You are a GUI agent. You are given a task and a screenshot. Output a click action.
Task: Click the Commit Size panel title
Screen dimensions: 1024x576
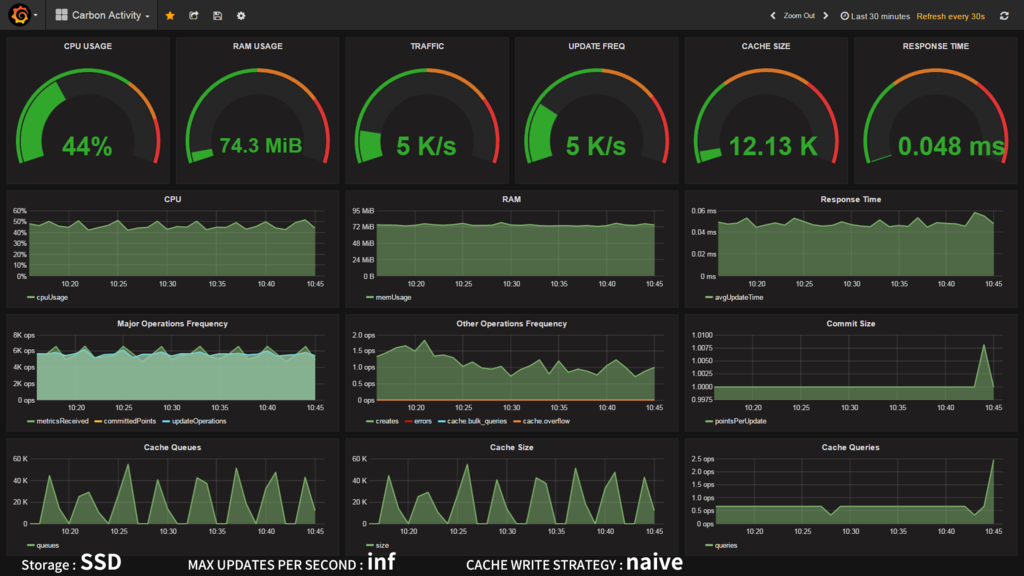click(850, 323)
